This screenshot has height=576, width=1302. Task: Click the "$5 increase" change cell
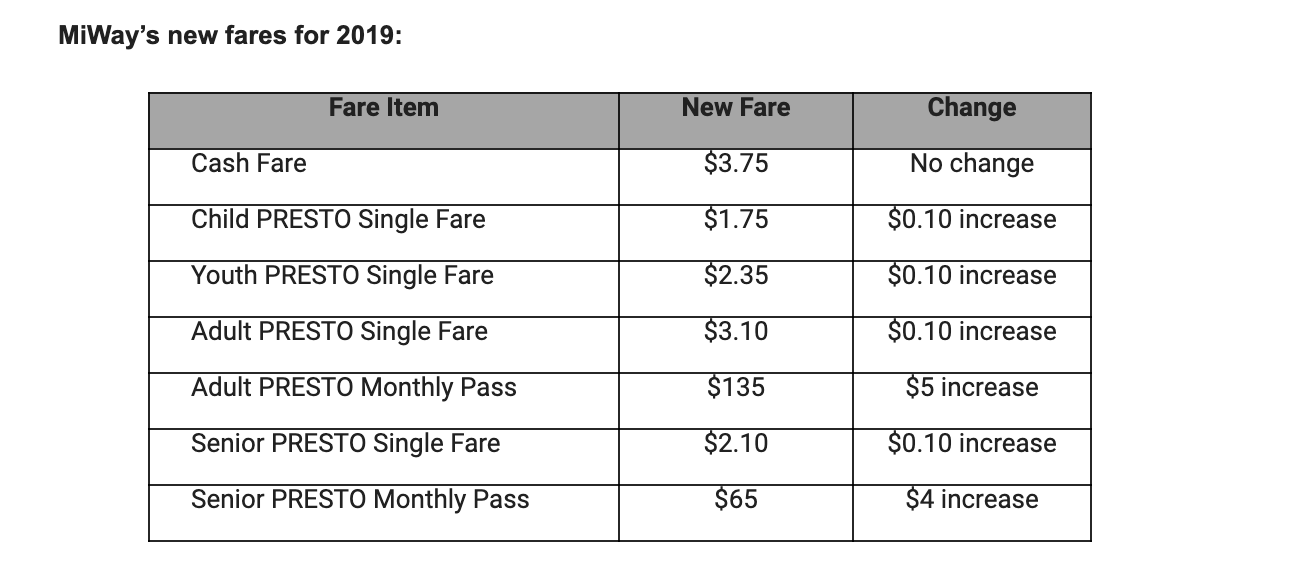tap(971, 388)
